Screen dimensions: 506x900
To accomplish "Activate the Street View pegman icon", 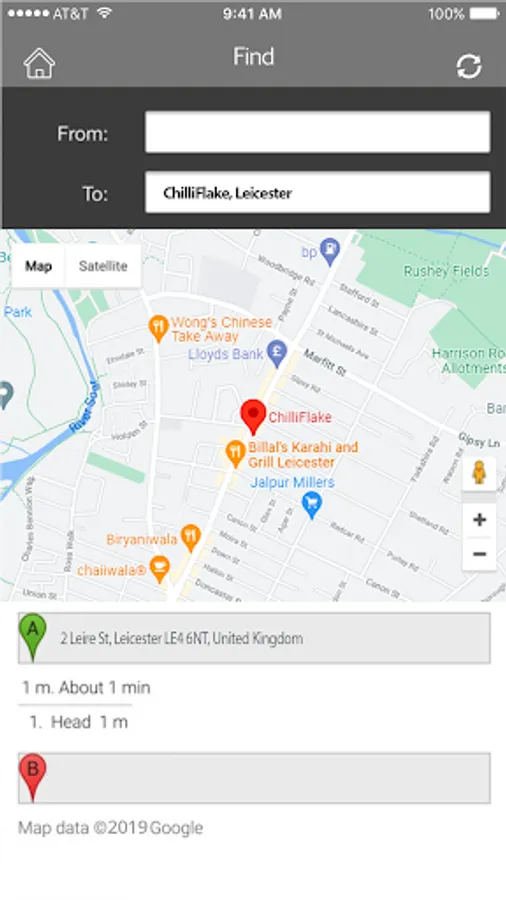I will 479,474.
